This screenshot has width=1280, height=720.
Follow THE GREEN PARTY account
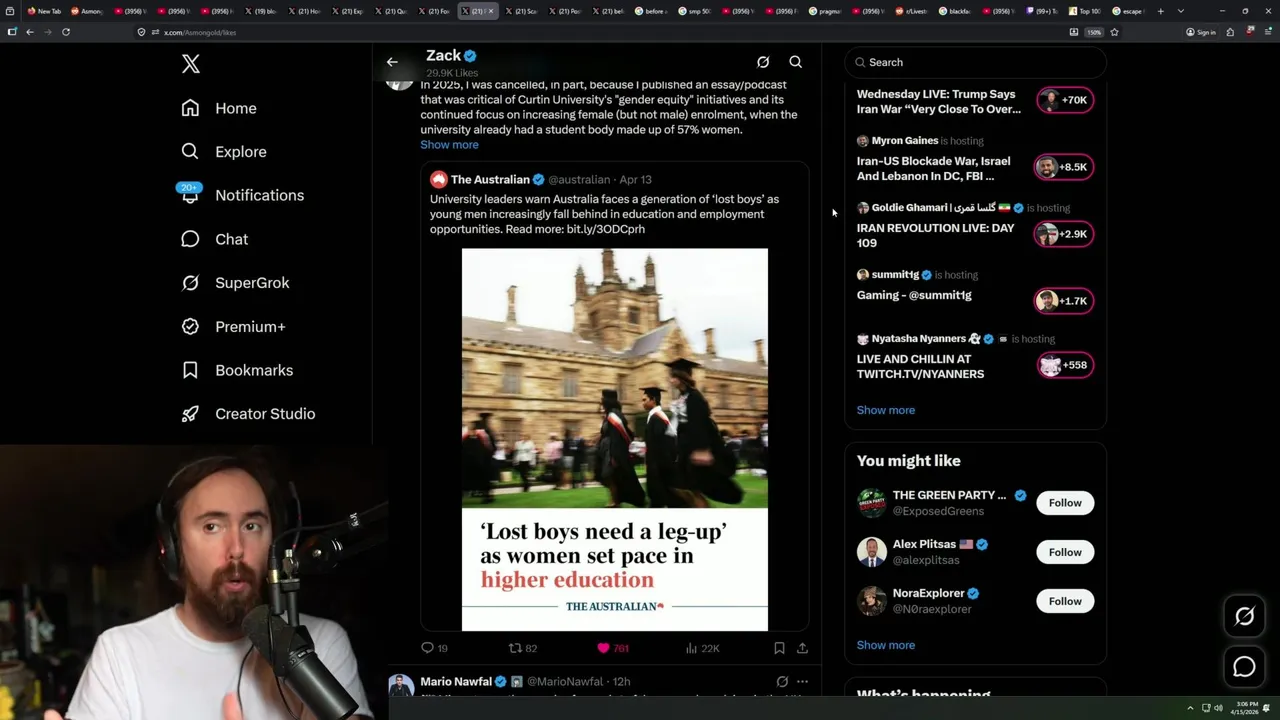pyautogui.click(x=1065, y=503)
